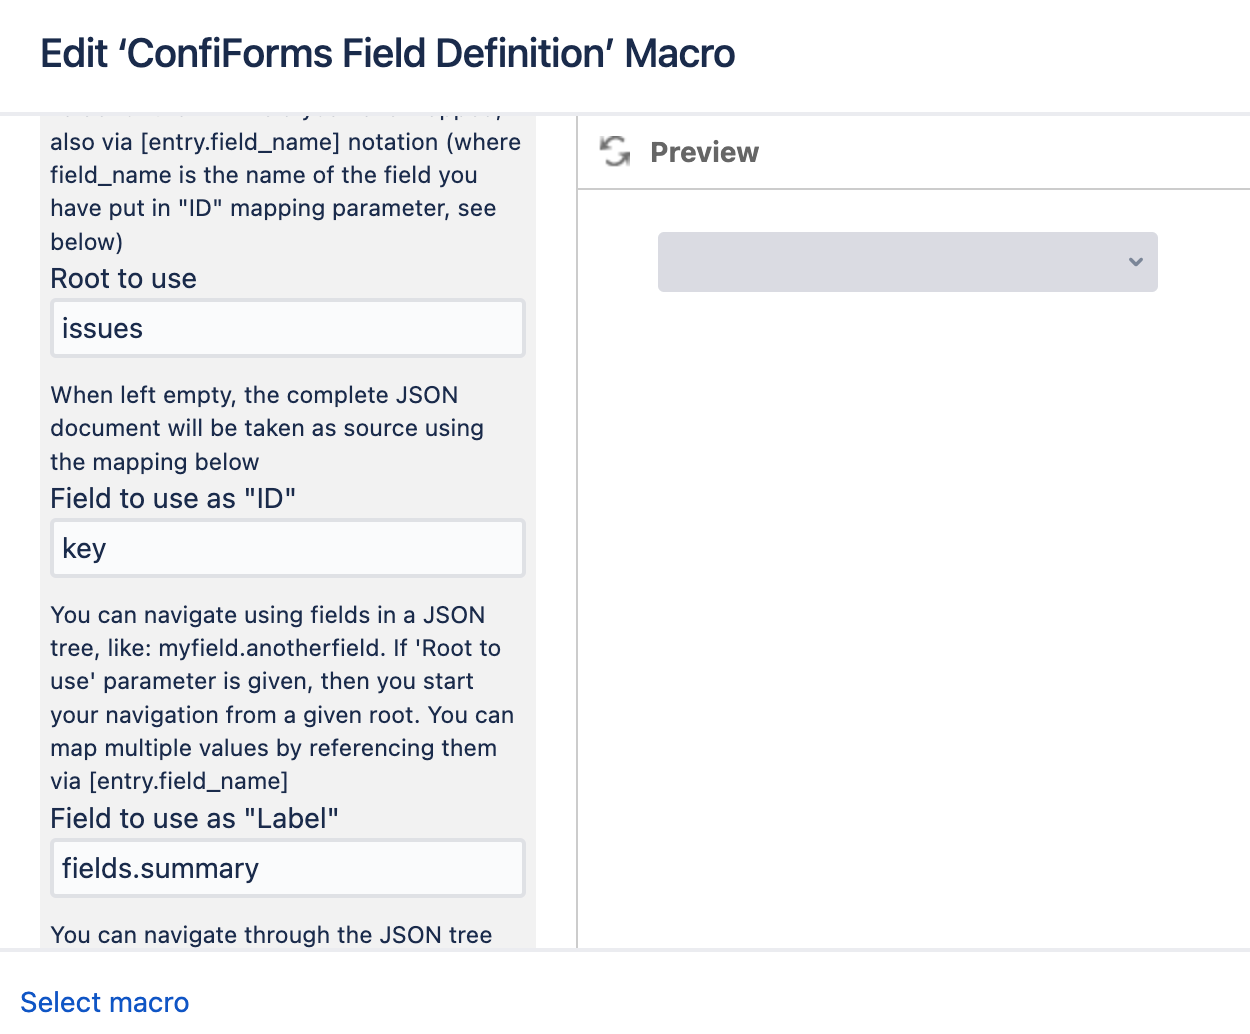Image resolution: width=1250 pixels, height=1034 pixels.
Task: Click the 'Root to use' label text
Action: point(123,278)
